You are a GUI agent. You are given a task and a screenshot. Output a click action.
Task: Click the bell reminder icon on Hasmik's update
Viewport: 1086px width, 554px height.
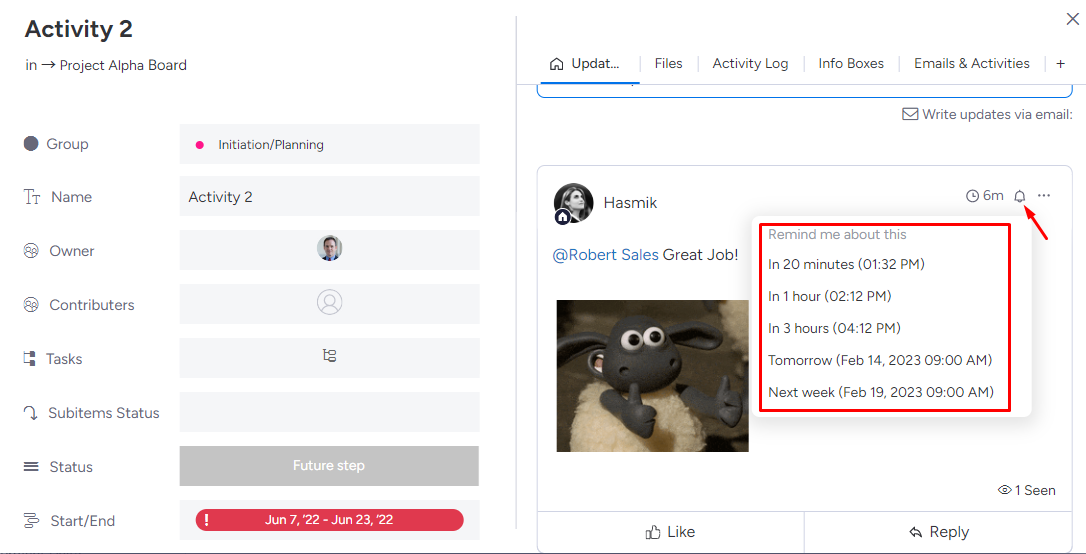[x=1020, y=196]
